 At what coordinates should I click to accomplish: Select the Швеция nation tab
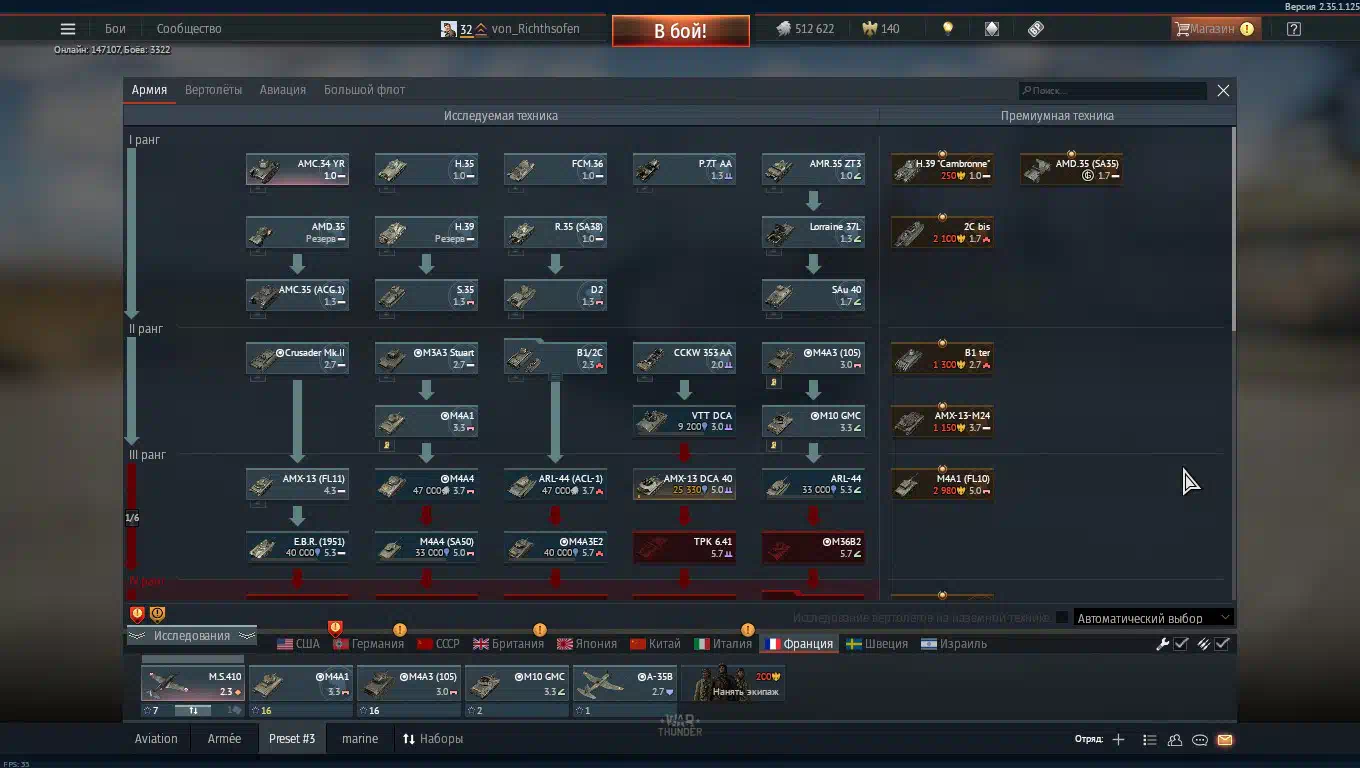[877, 644]
